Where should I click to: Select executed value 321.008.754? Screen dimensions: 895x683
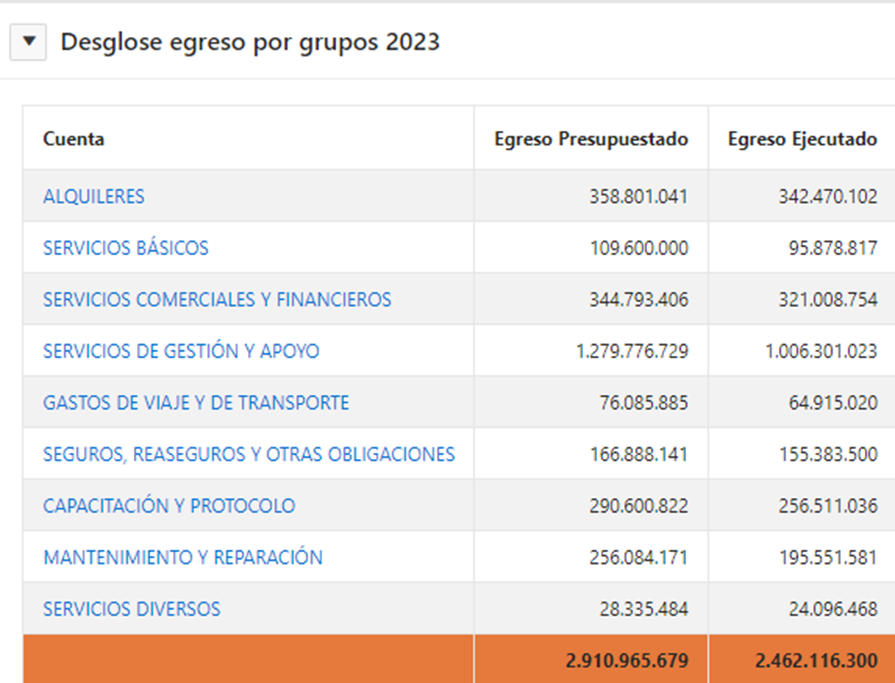828,300
